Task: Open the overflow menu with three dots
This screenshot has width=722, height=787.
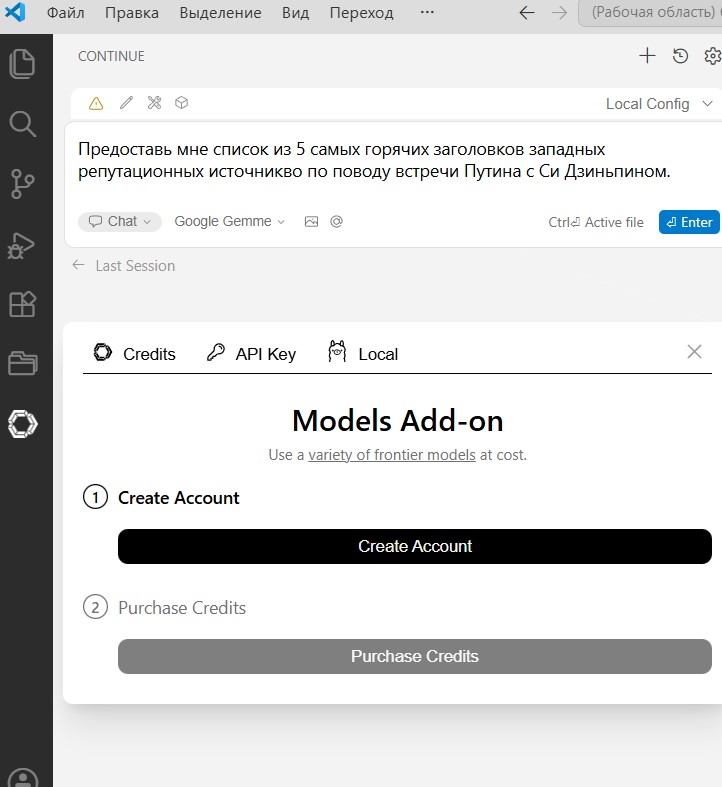Action: tap(427, 12)
